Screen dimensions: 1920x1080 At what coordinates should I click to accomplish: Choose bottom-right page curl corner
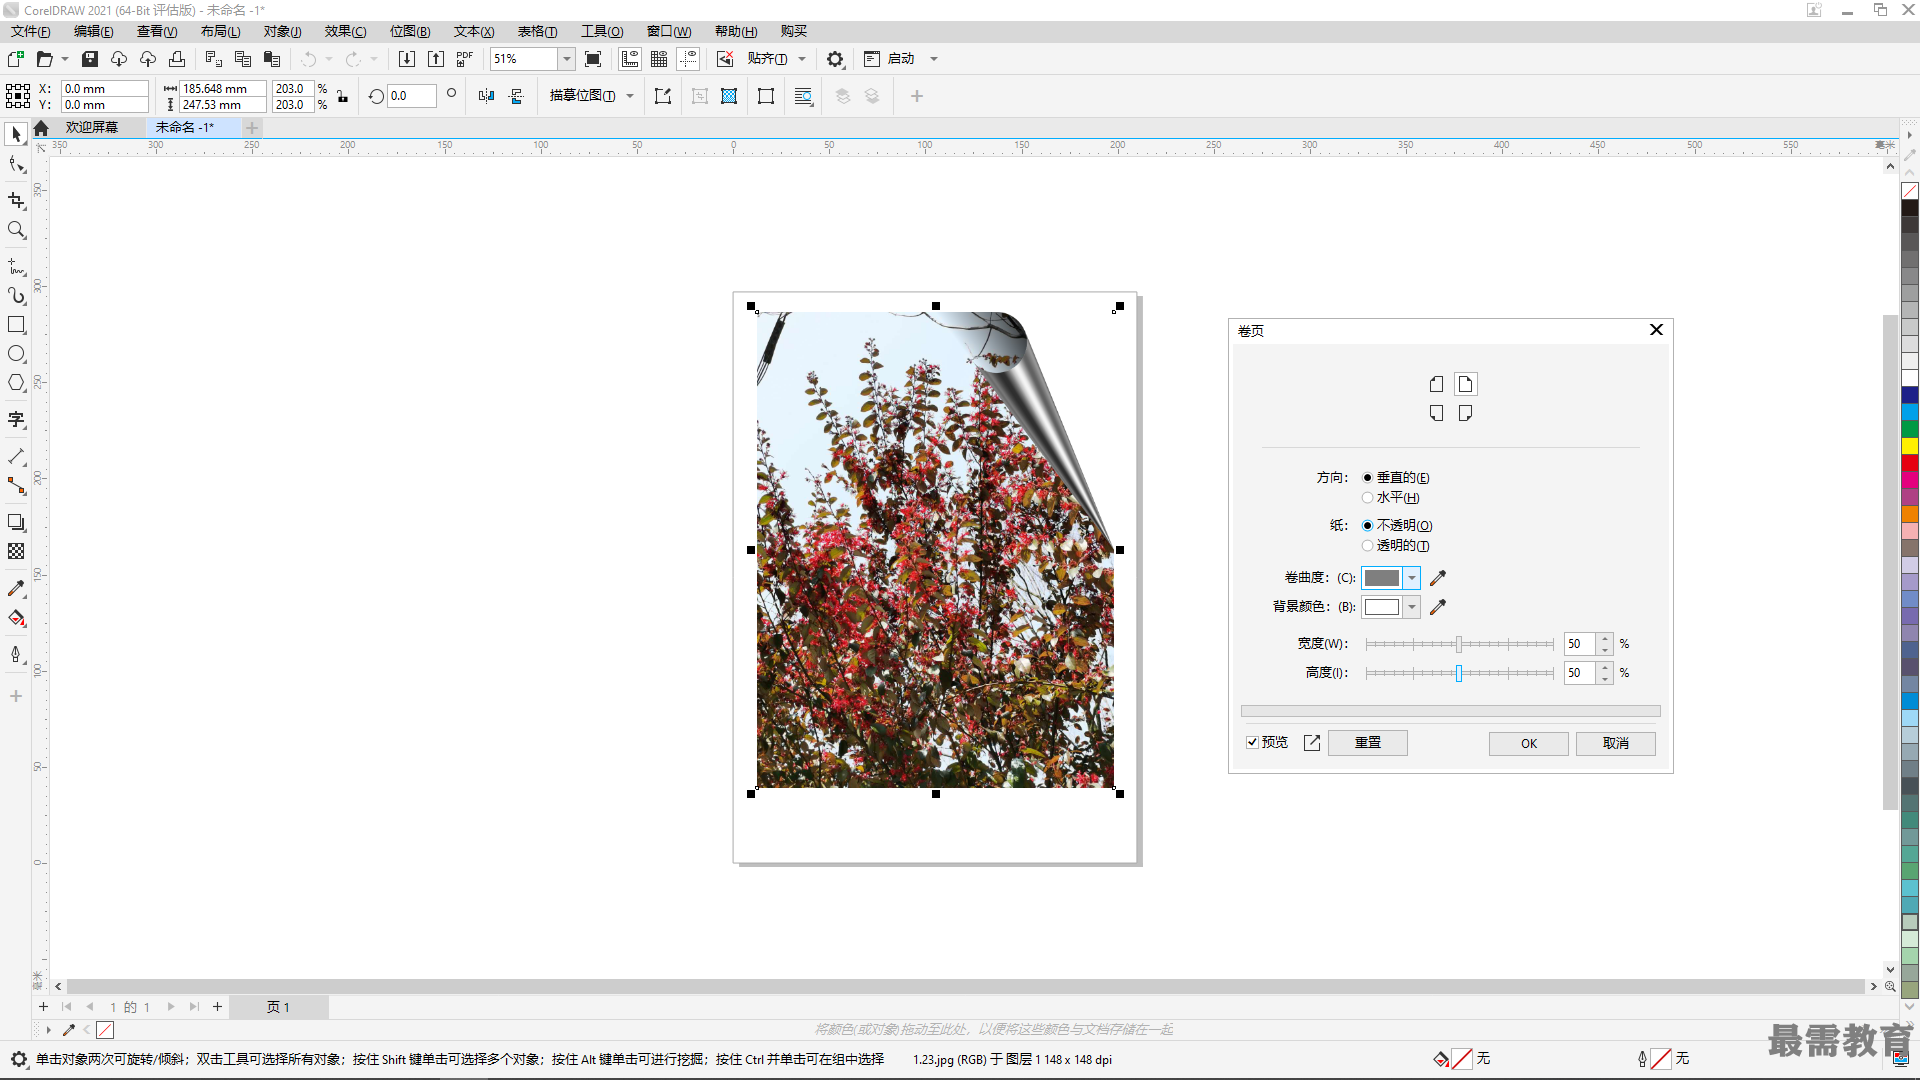[1465, 413]
